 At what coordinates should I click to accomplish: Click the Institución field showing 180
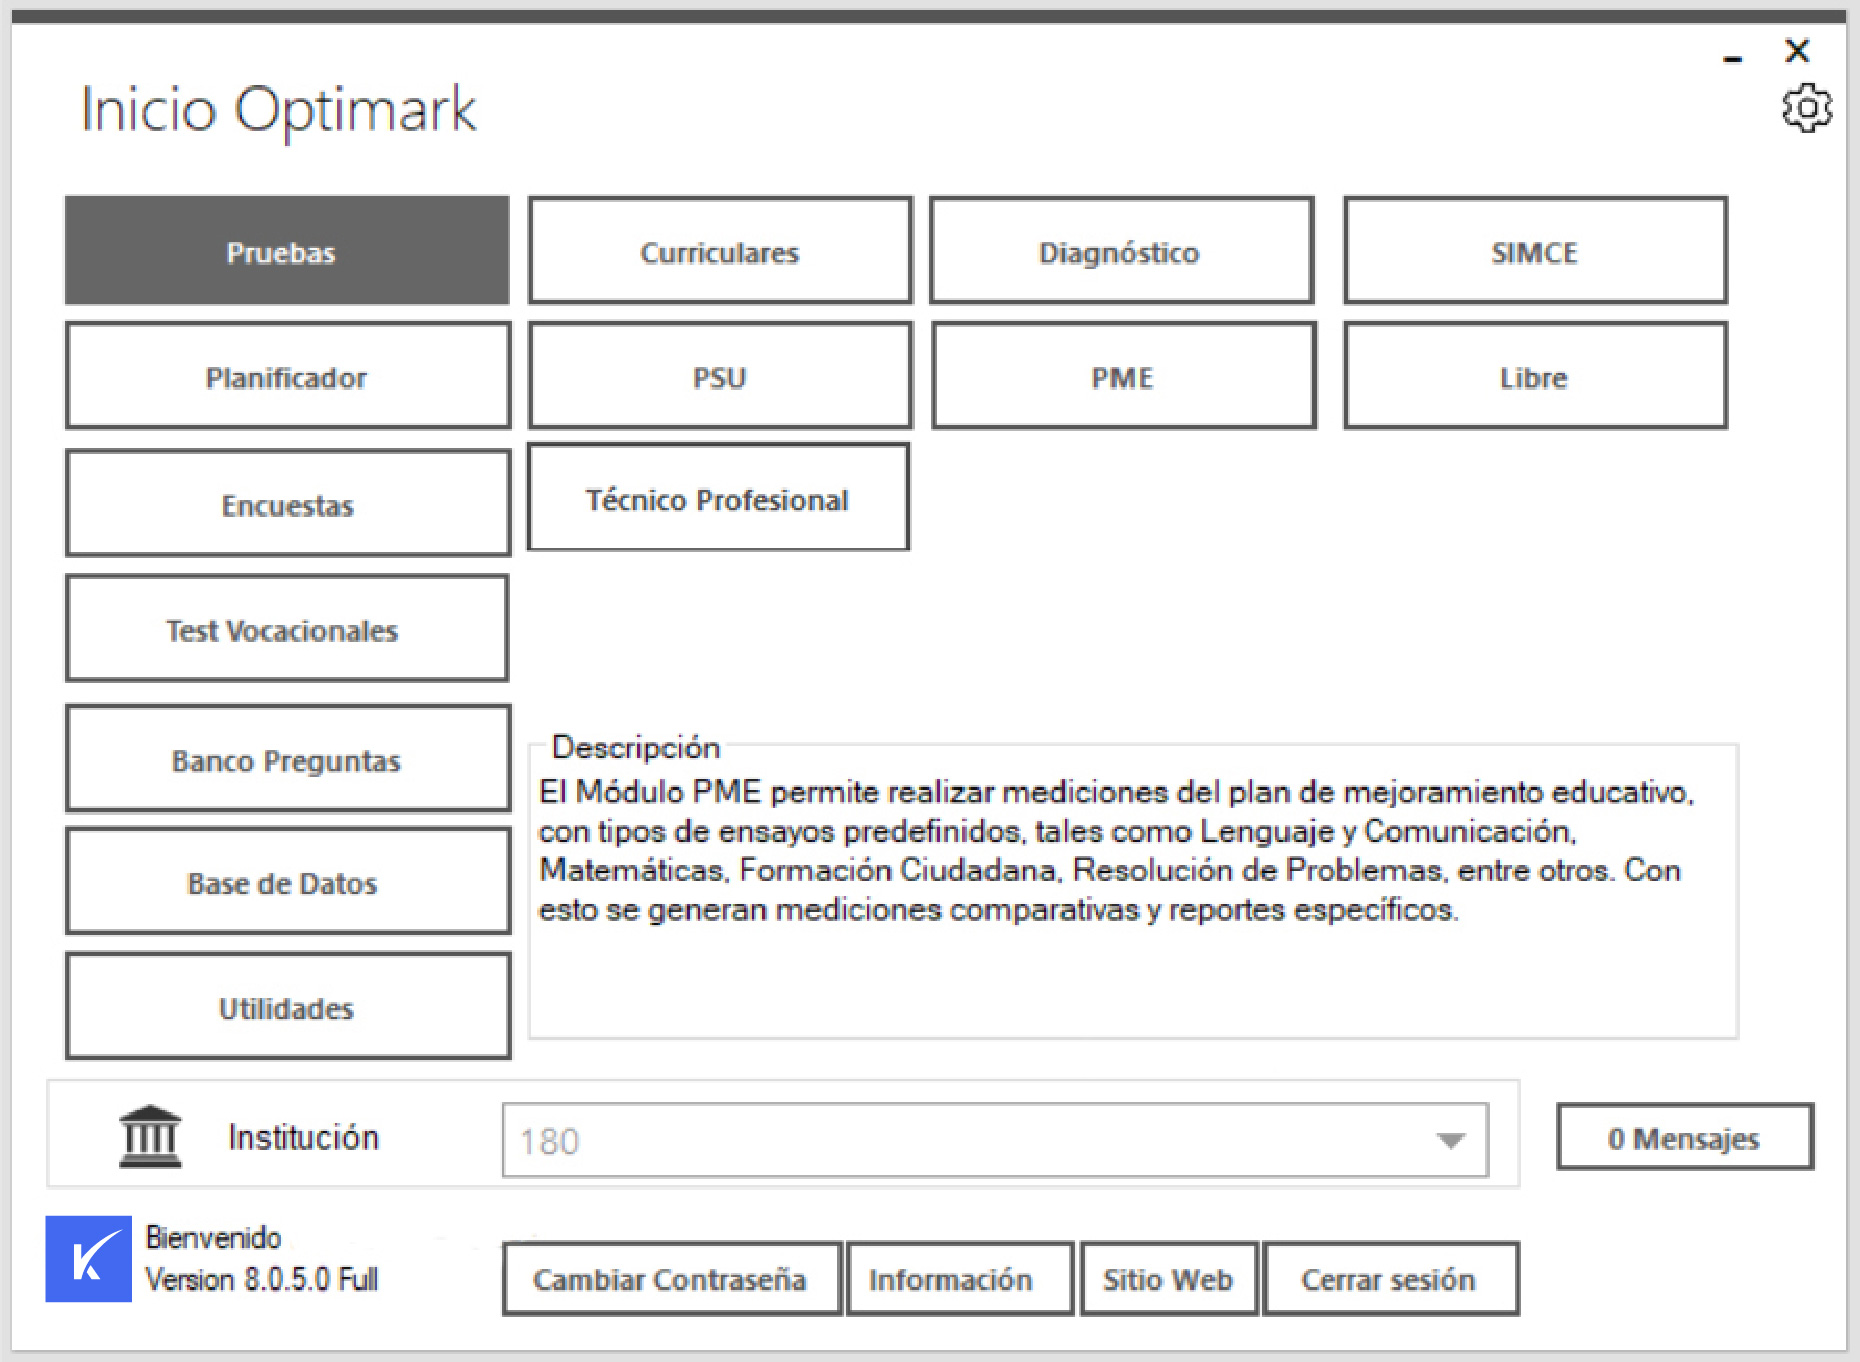coord(995,1141)
